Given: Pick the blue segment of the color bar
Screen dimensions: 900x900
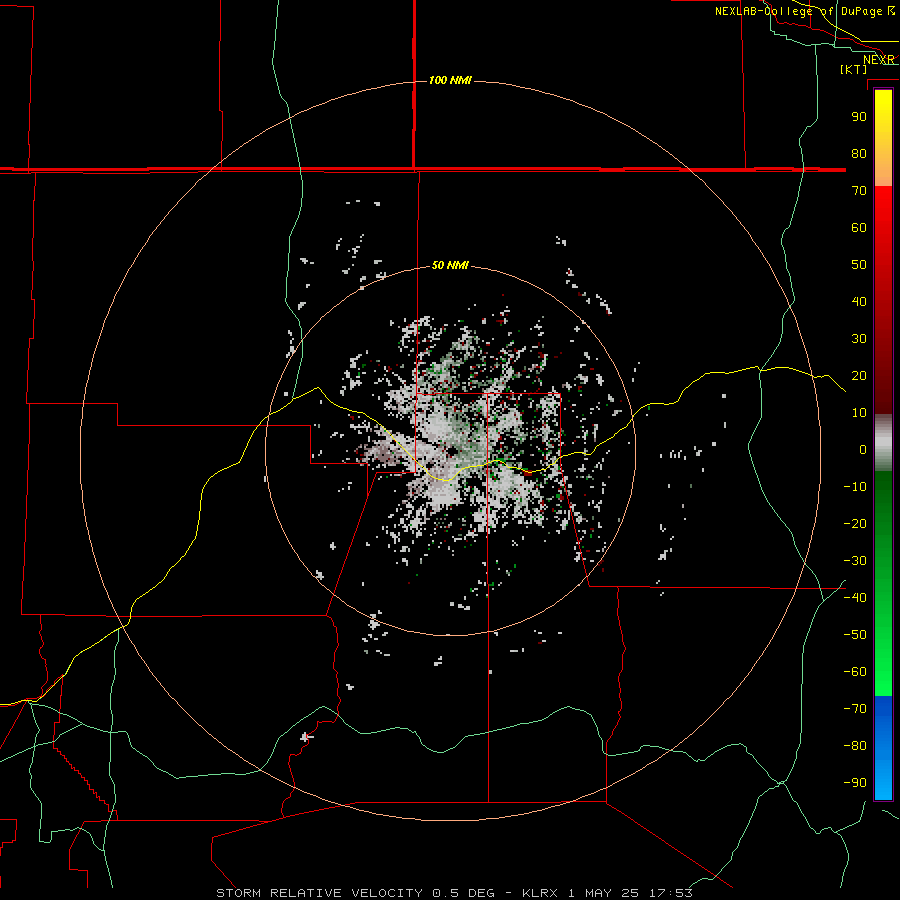Looking at the screenshot, I should pos(883,747).
